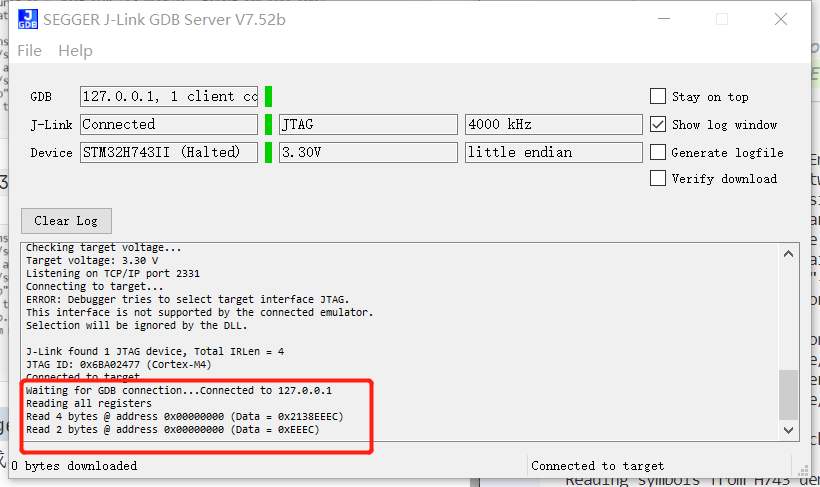Click the Clear Log button
Screen dimensions: 820x487
click(x=66, y=221)
